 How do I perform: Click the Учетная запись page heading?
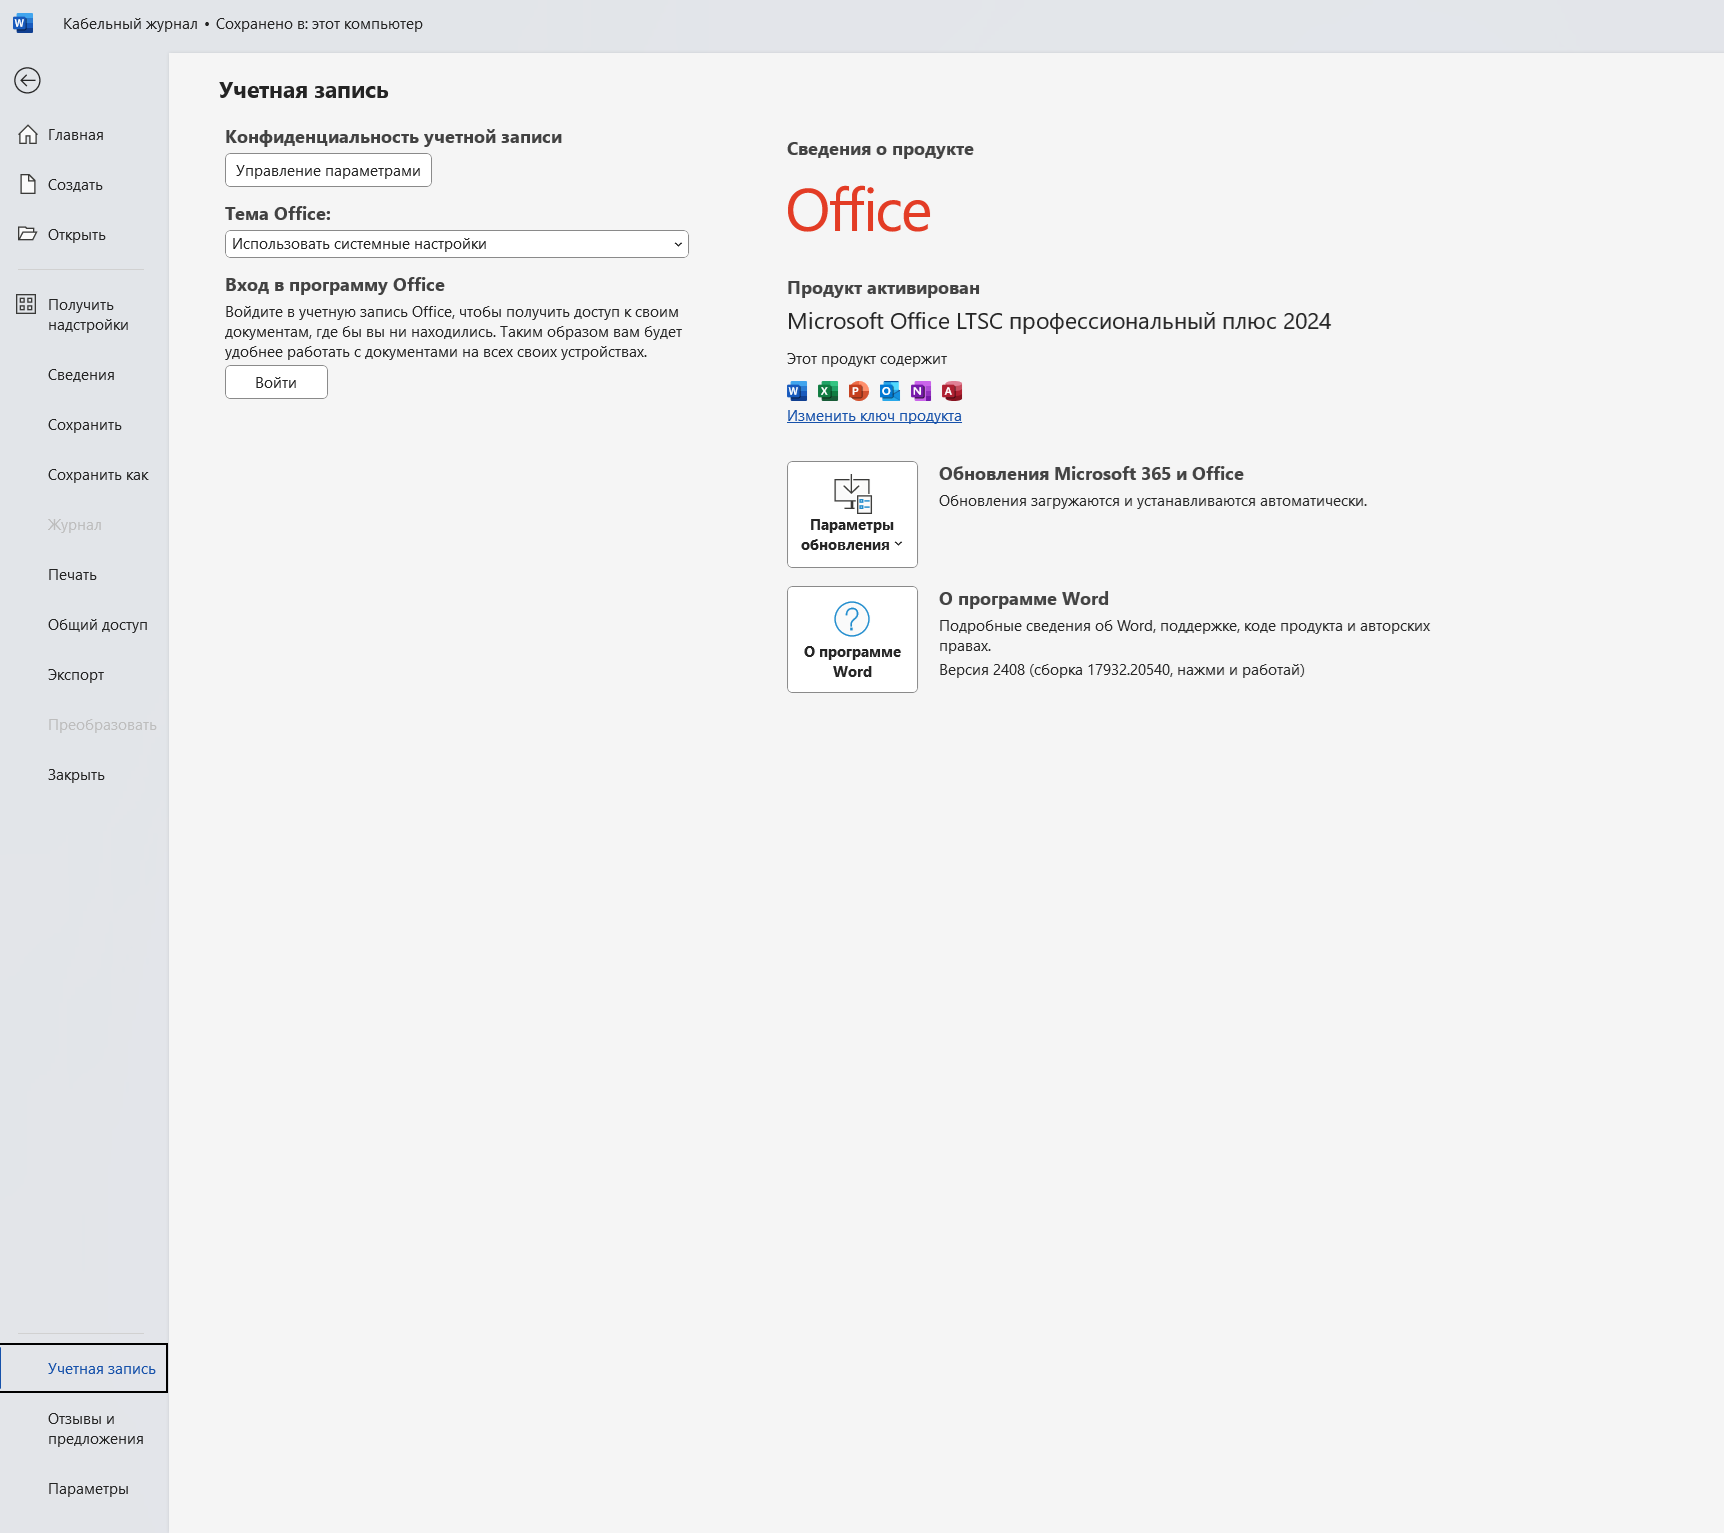[304, 90]
